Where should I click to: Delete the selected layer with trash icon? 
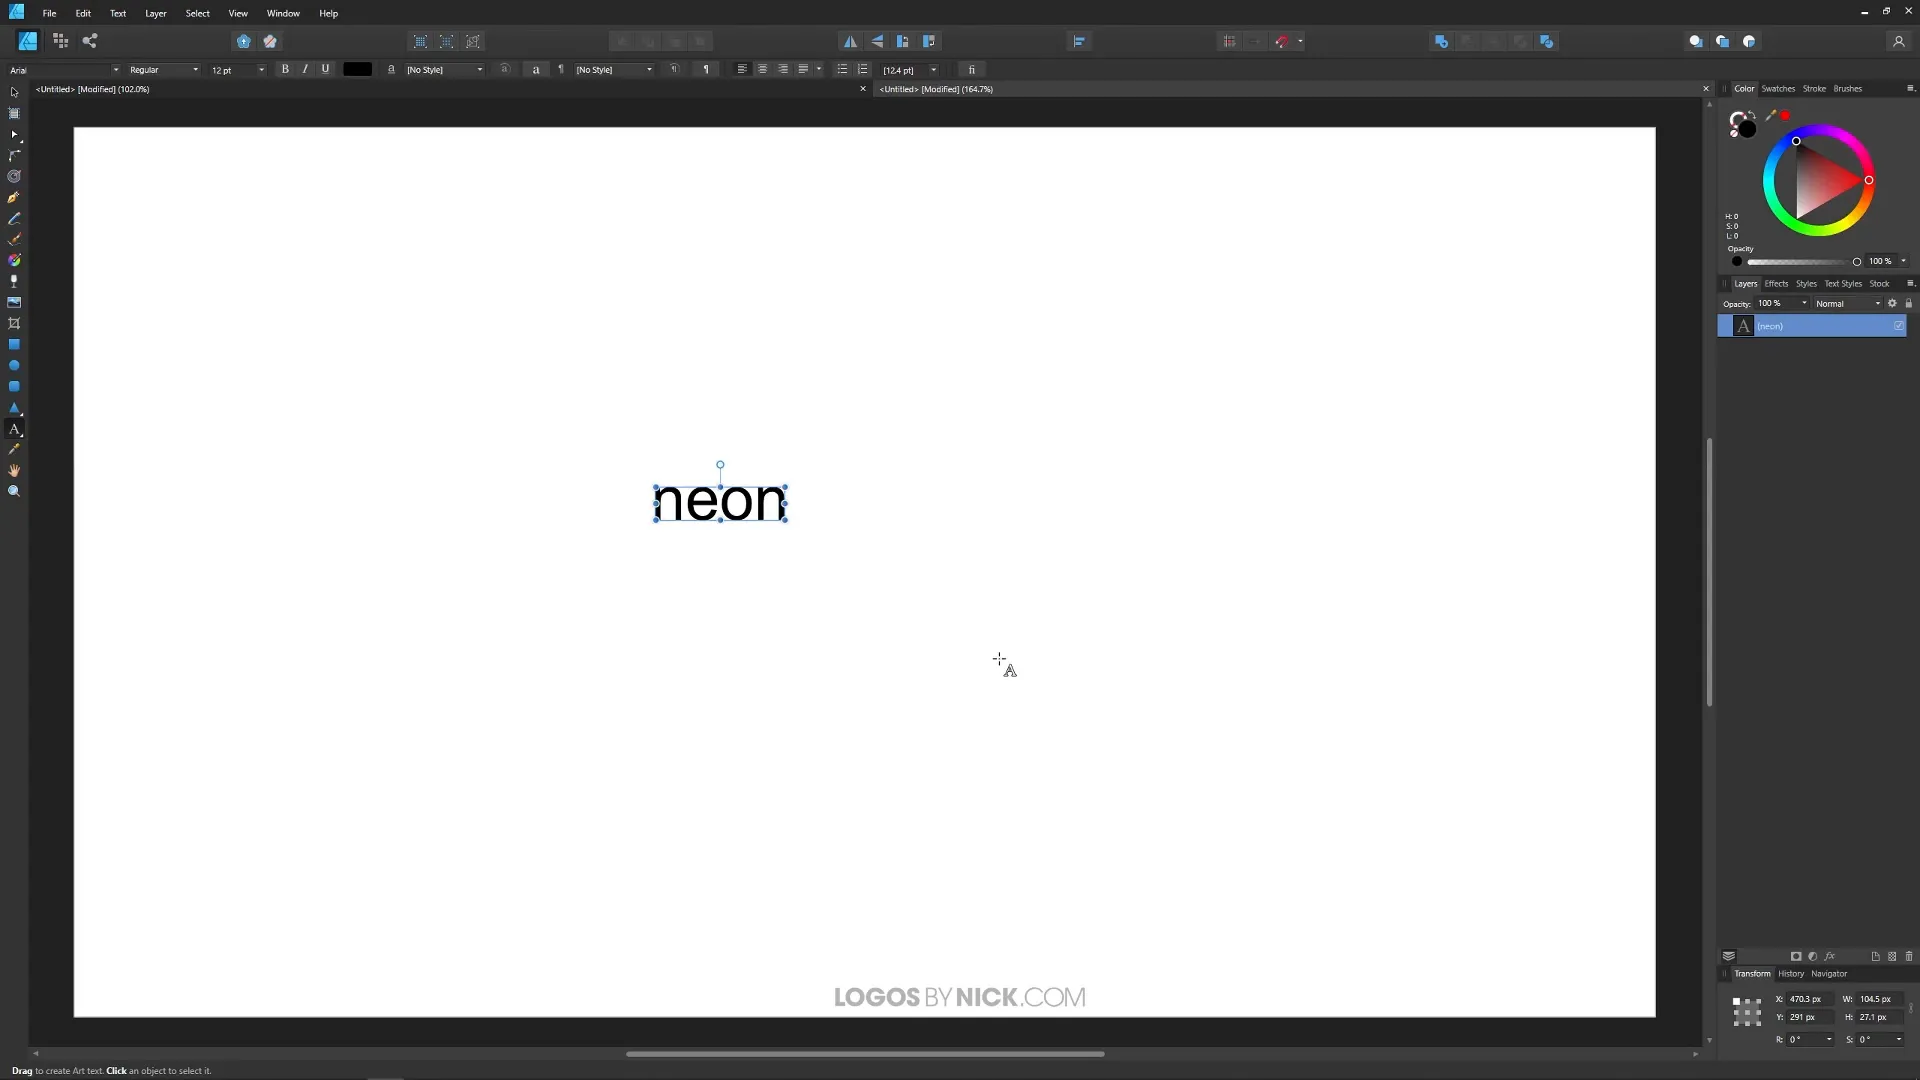[1910, 957]
